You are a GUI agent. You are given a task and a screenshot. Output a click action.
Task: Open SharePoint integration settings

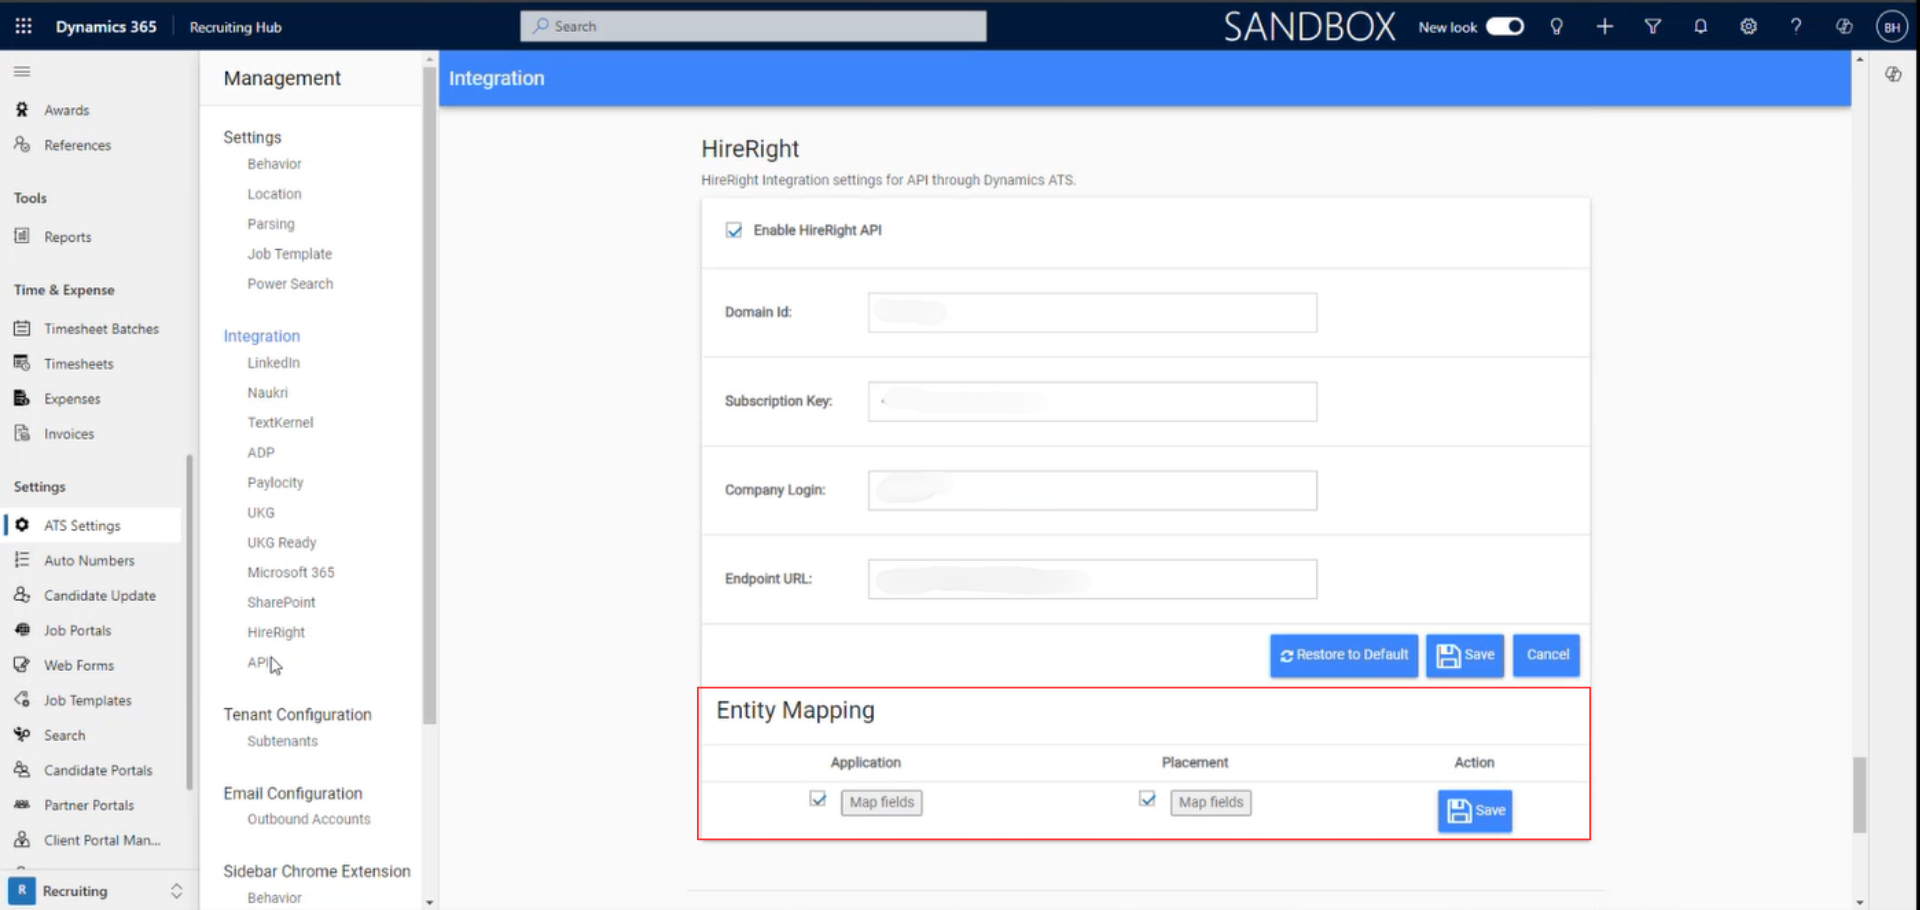click(x=281, y=603)
